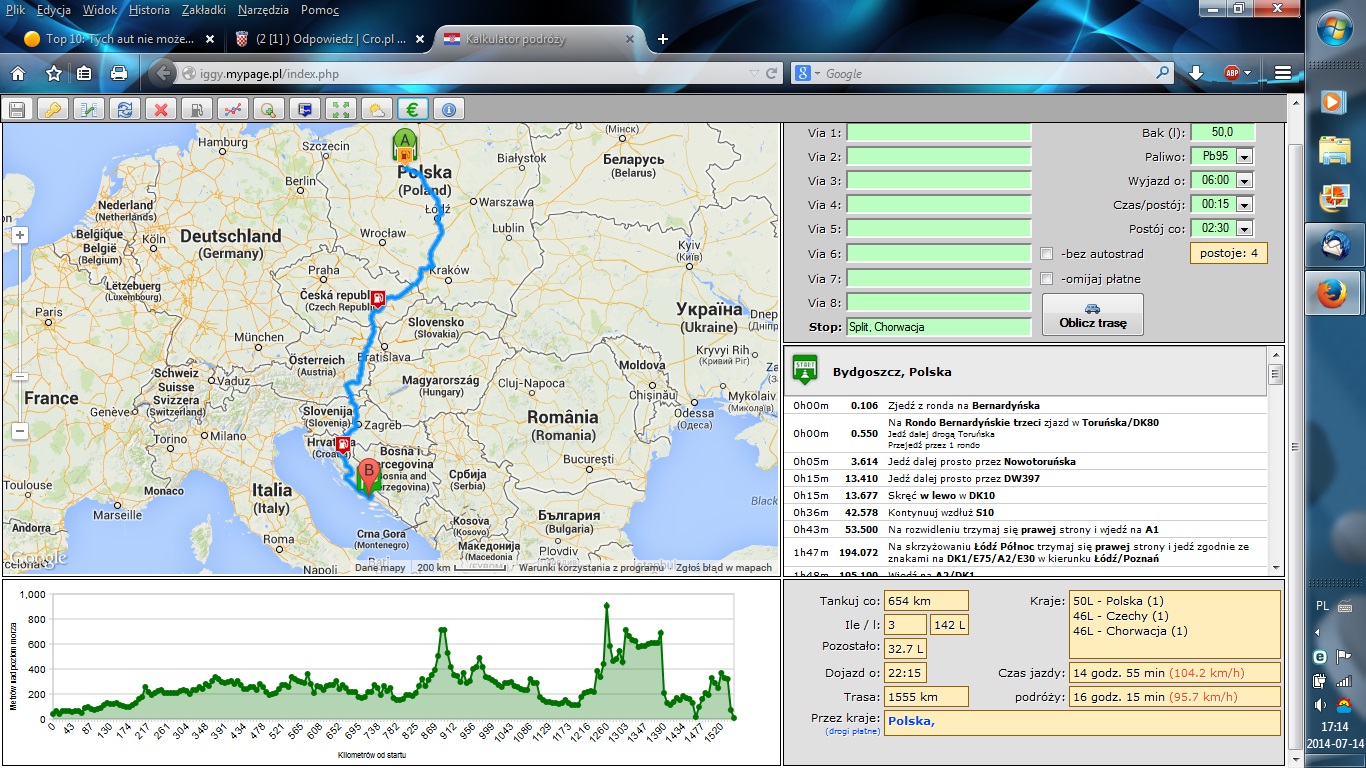Open the Paliwo fuel type dropdown
The width and height of the screenshot is (1366, 768).
click(1244, 157)
